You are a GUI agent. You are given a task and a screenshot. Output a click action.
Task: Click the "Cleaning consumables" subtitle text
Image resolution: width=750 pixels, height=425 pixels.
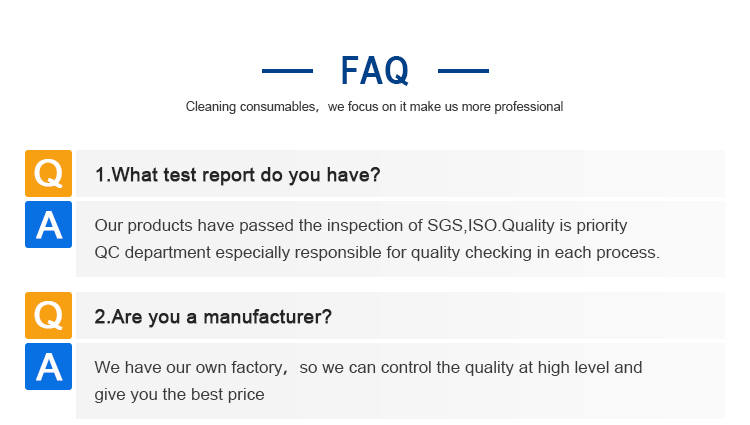(251, 107)
